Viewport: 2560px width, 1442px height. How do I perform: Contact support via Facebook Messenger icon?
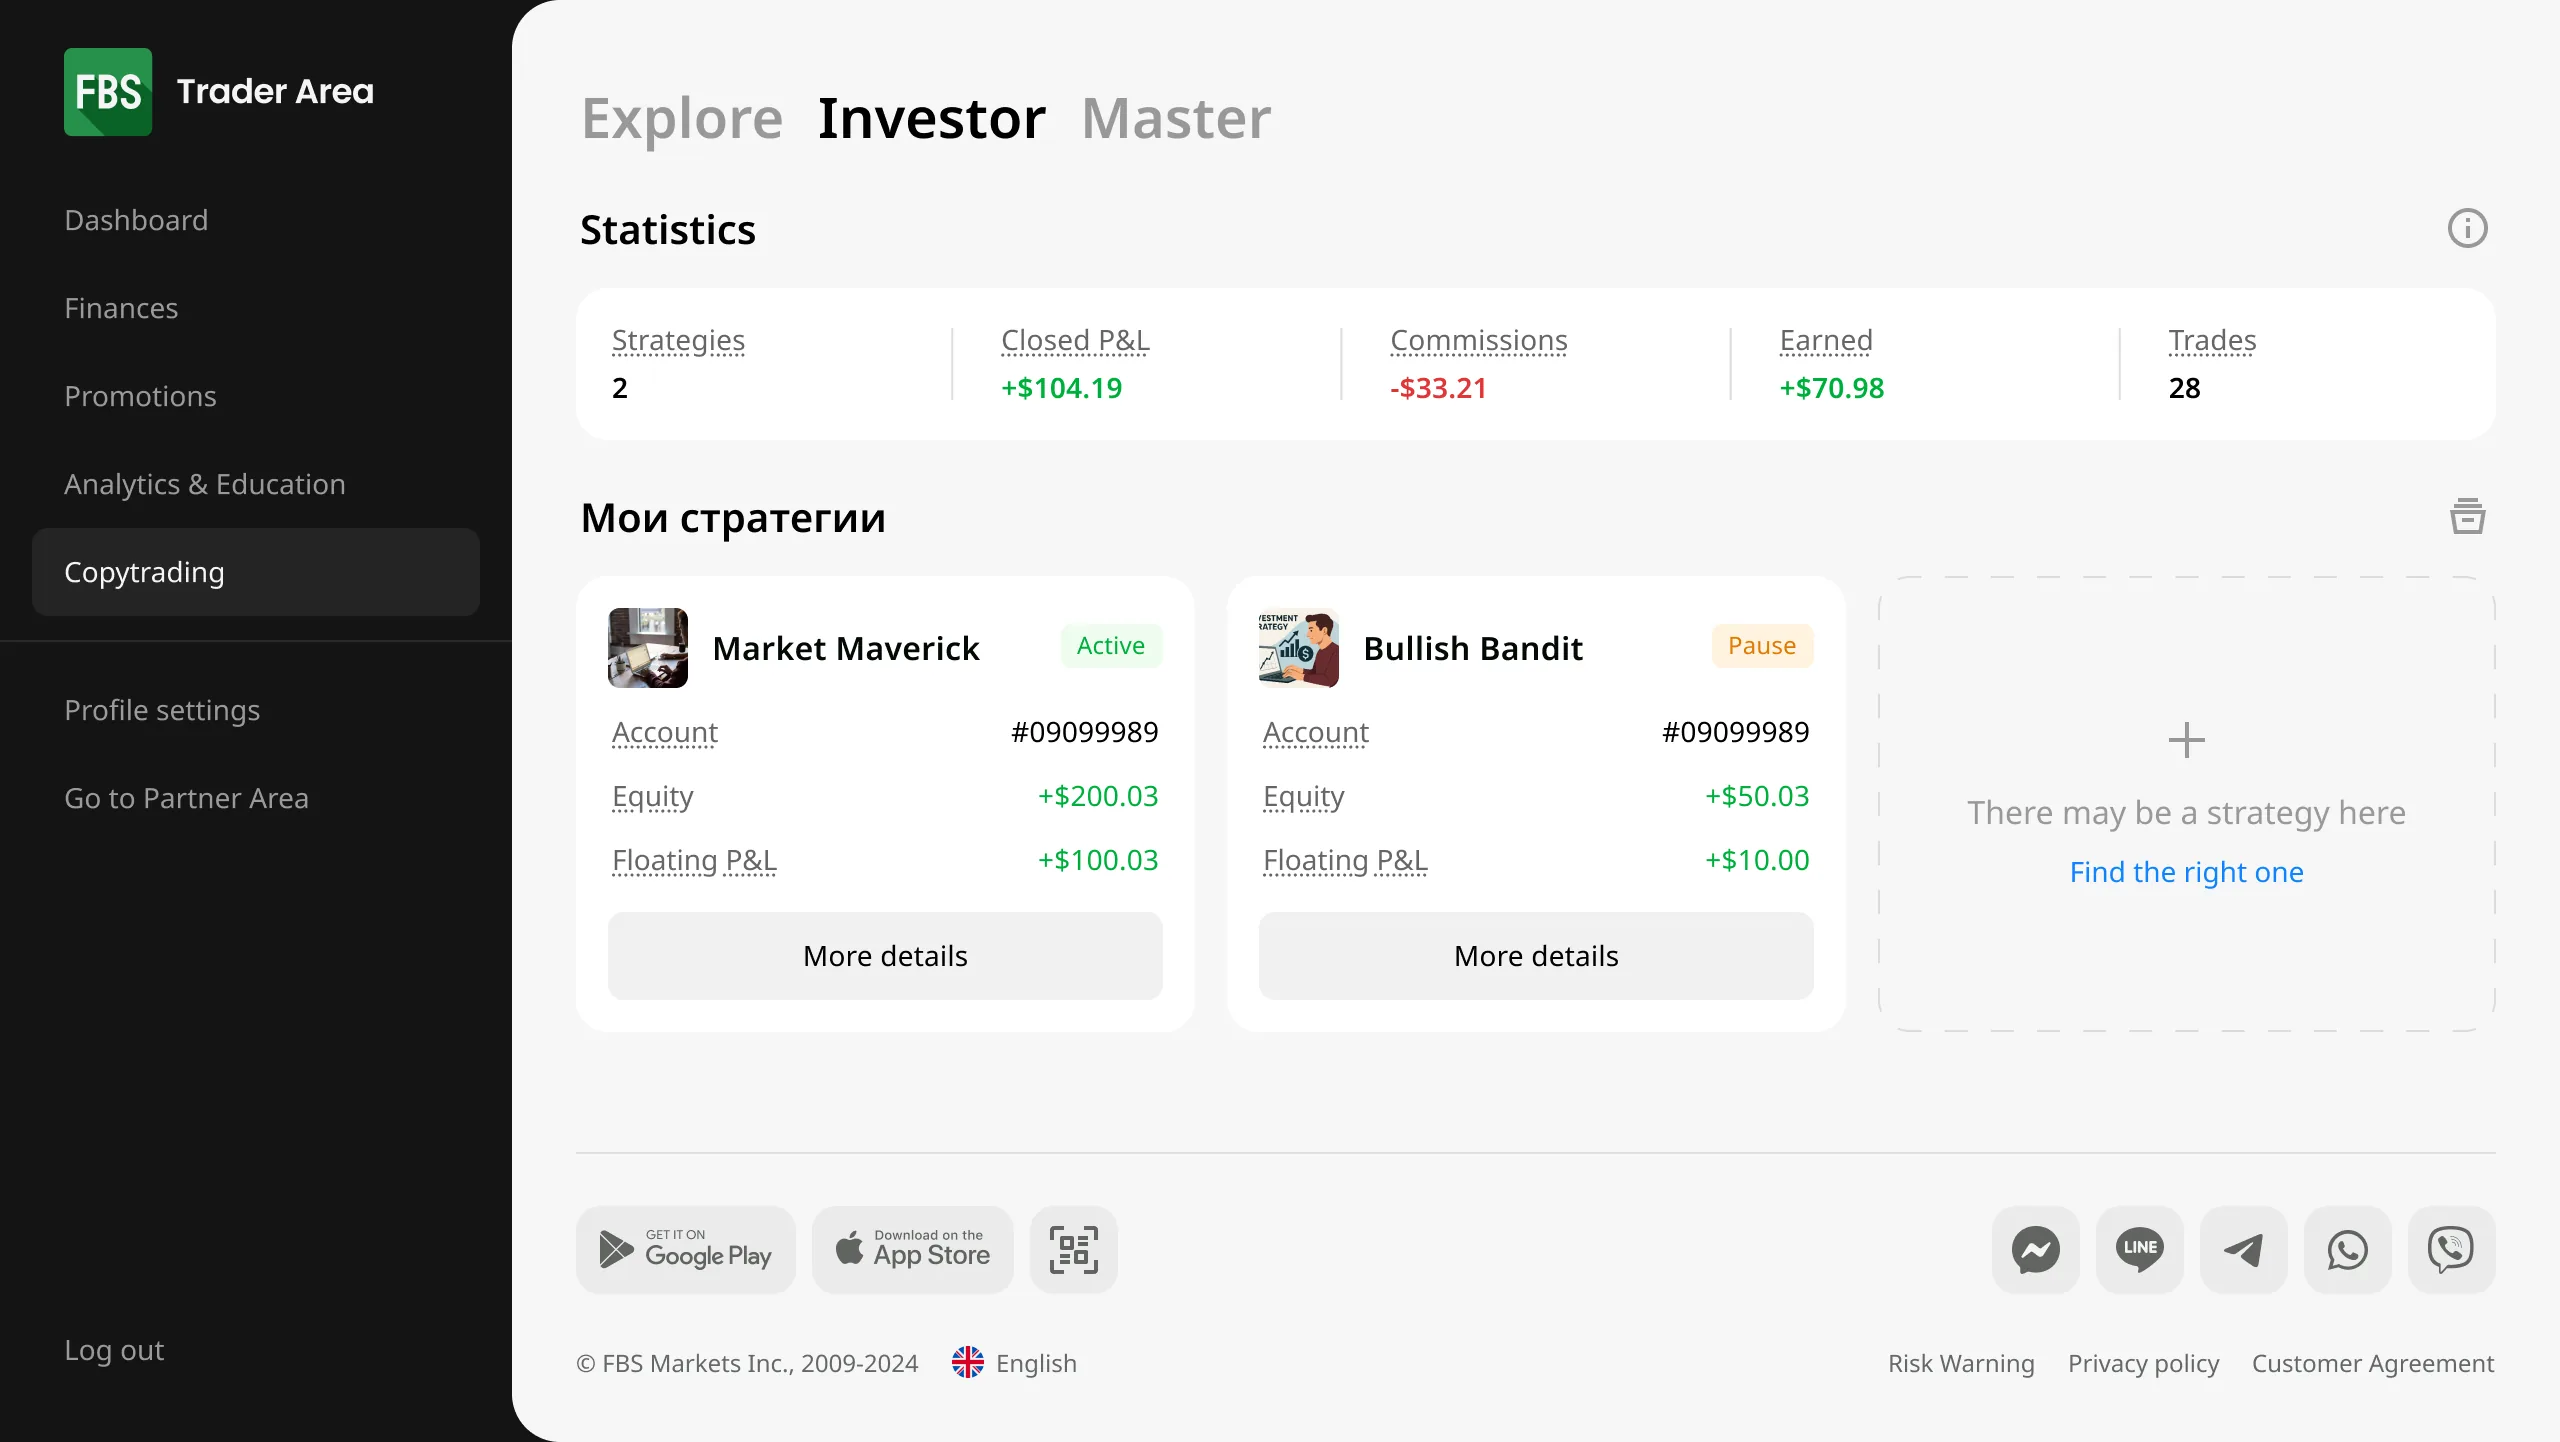click(2035, 1250)
